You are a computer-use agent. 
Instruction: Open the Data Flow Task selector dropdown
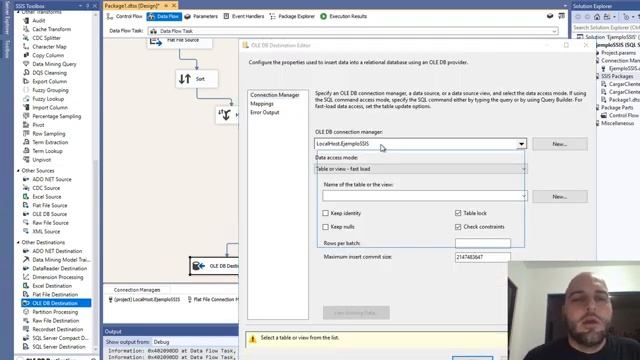(x=554, y=31)
